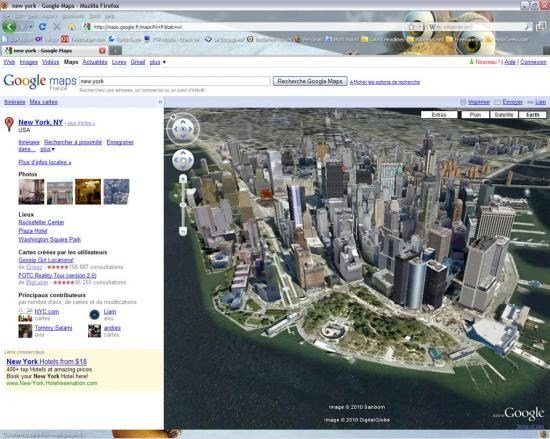Click the zoom slider handle on the map

pos(183,204)
